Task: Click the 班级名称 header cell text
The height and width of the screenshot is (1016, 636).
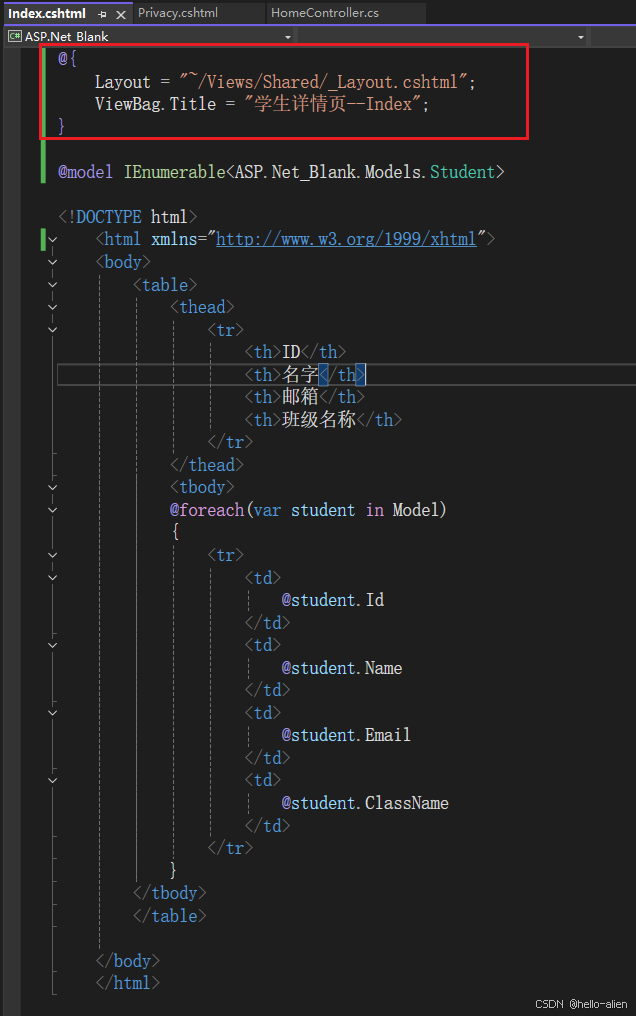Action: (319, 419)
